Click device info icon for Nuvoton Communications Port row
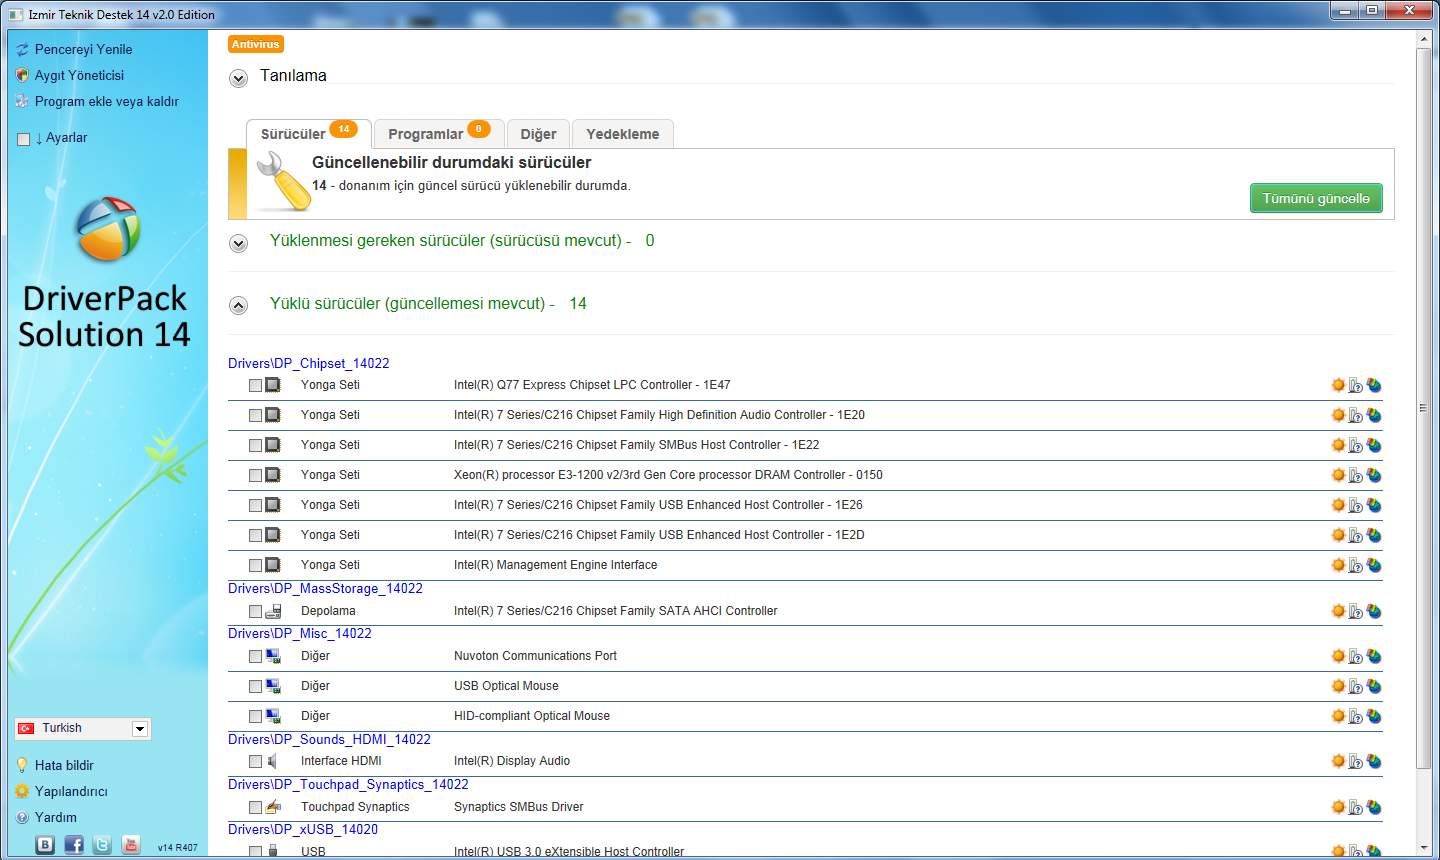This screenshot has width=1440, height=860. click(x=1356, y=656)
